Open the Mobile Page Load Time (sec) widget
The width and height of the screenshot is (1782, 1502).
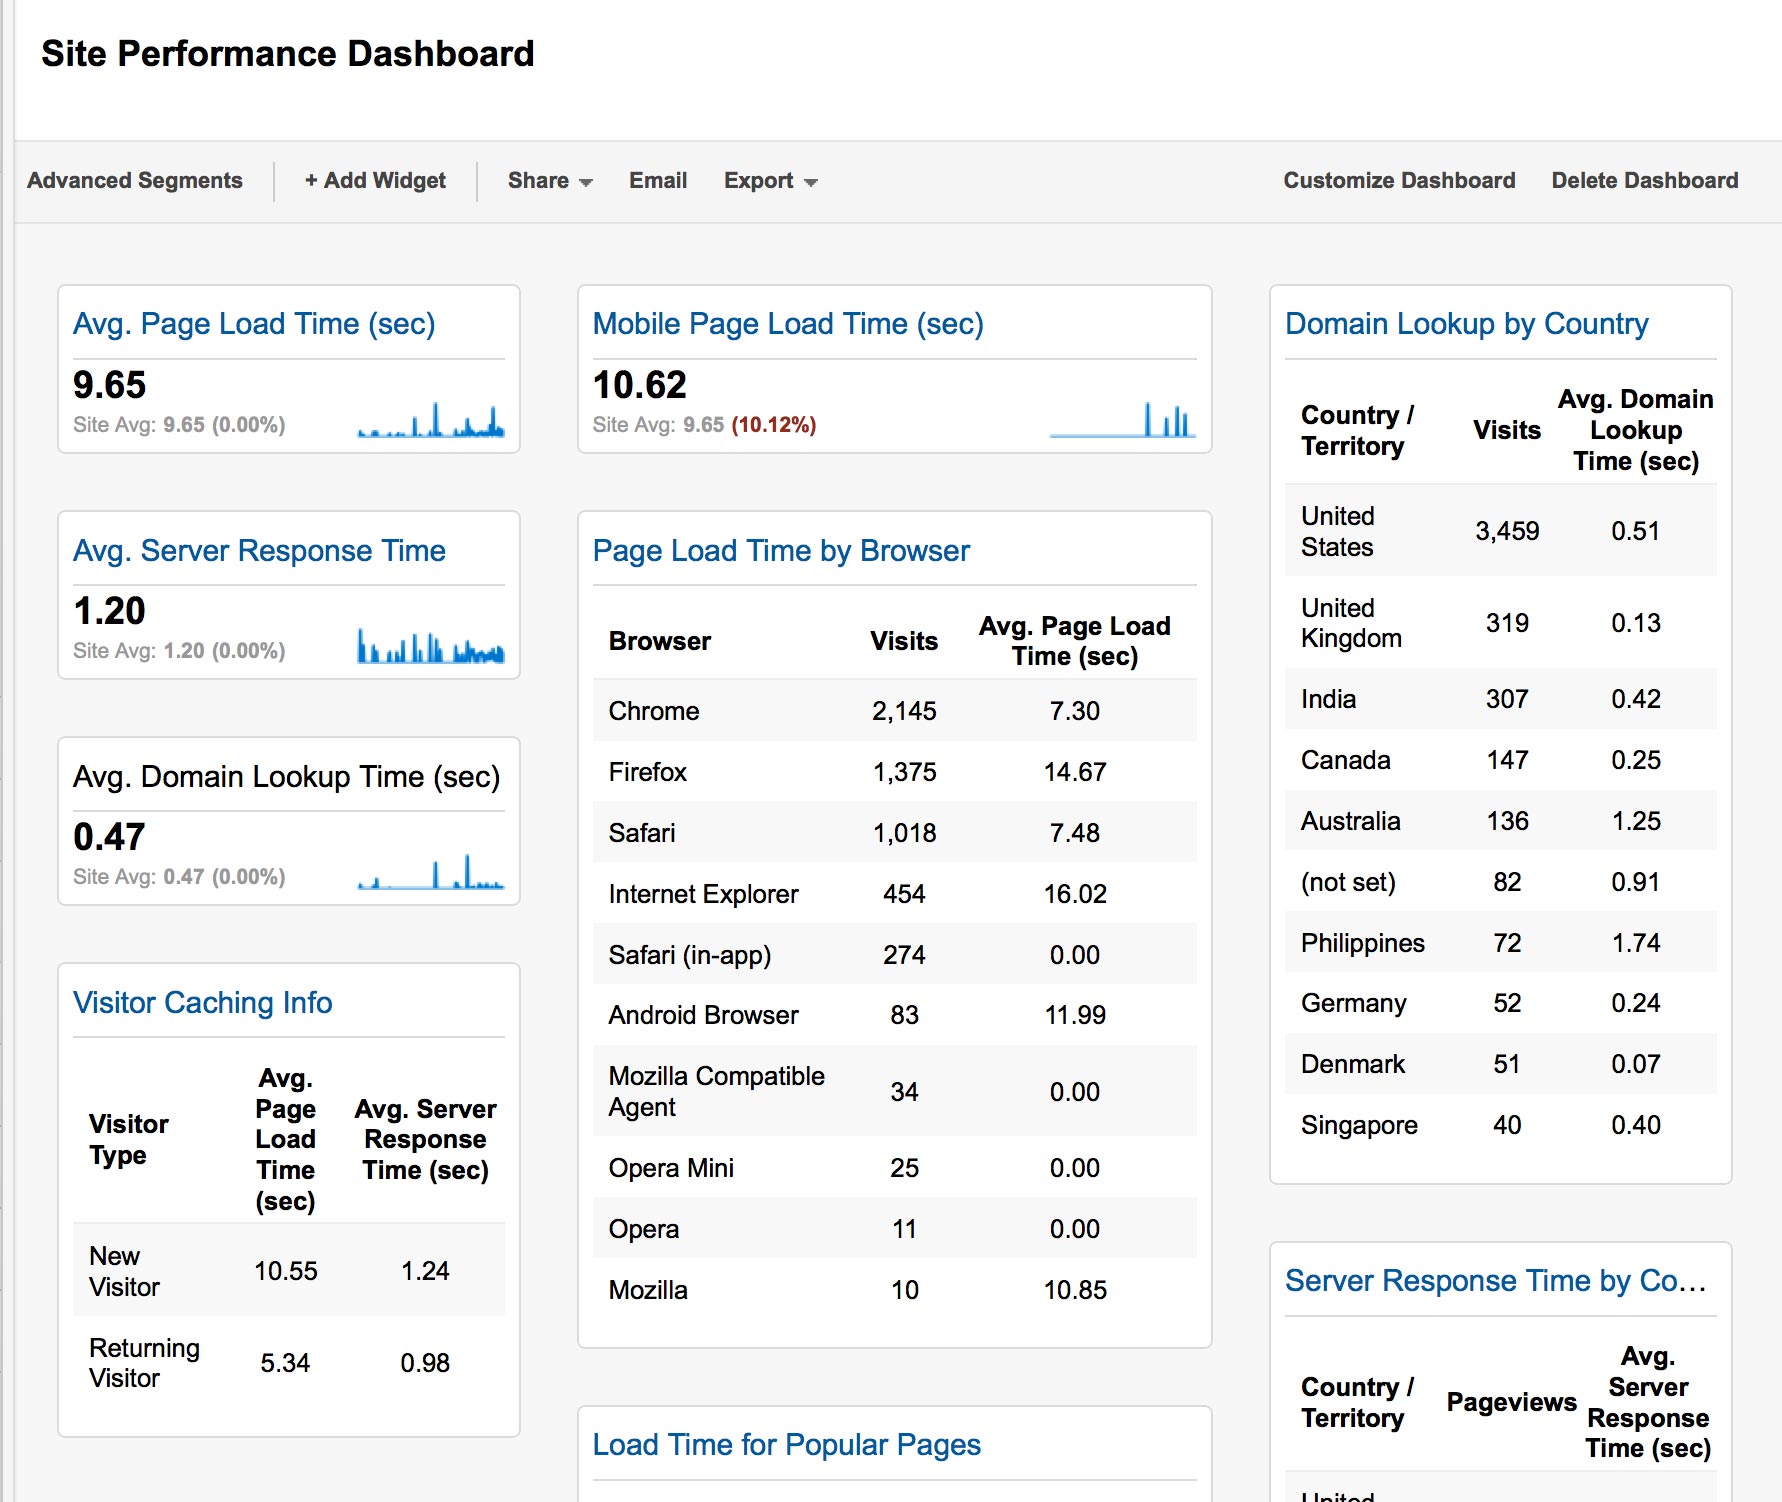point(788,324)
